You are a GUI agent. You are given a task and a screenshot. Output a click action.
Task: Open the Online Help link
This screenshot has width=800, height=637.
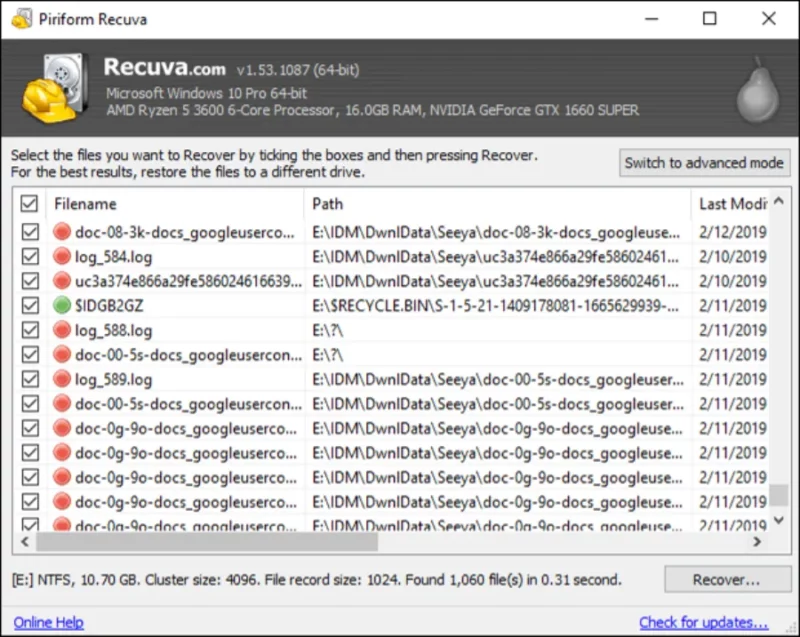[x=48, y=622]
